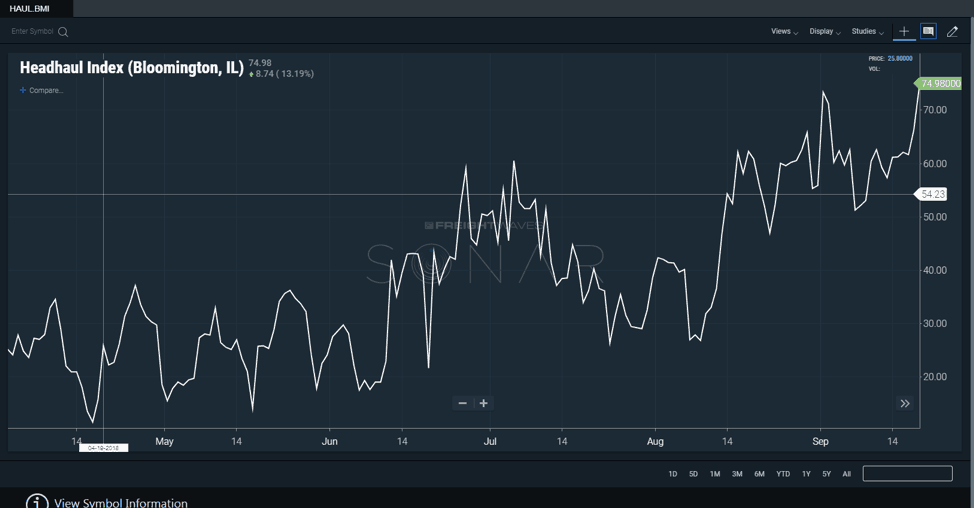
Task: Click the Headhaul Index (Bloomington, IL) title
Action: (x=132, y=68)
